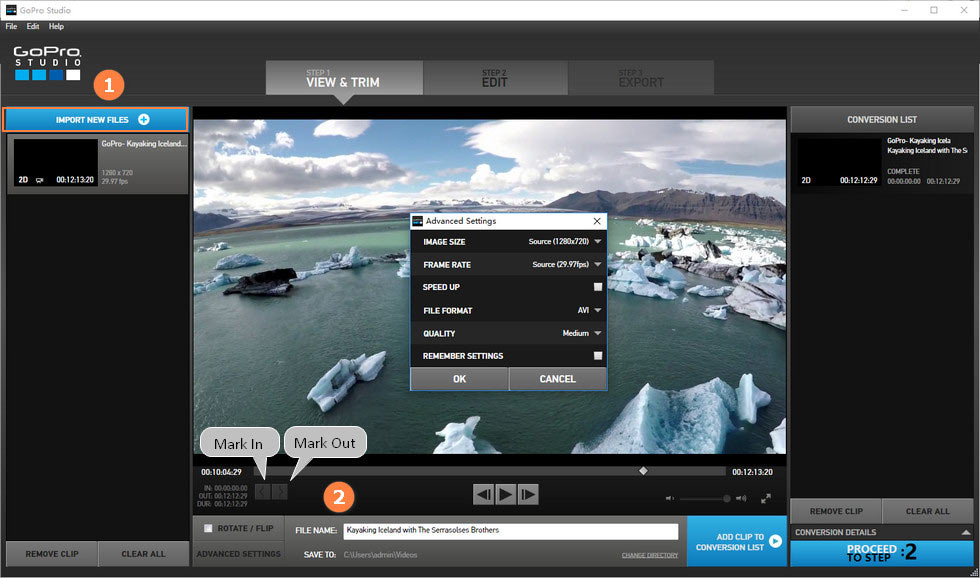Toggle the Rotate / Flip checkbox
980x578 pixels.
[x=208, y=528]
